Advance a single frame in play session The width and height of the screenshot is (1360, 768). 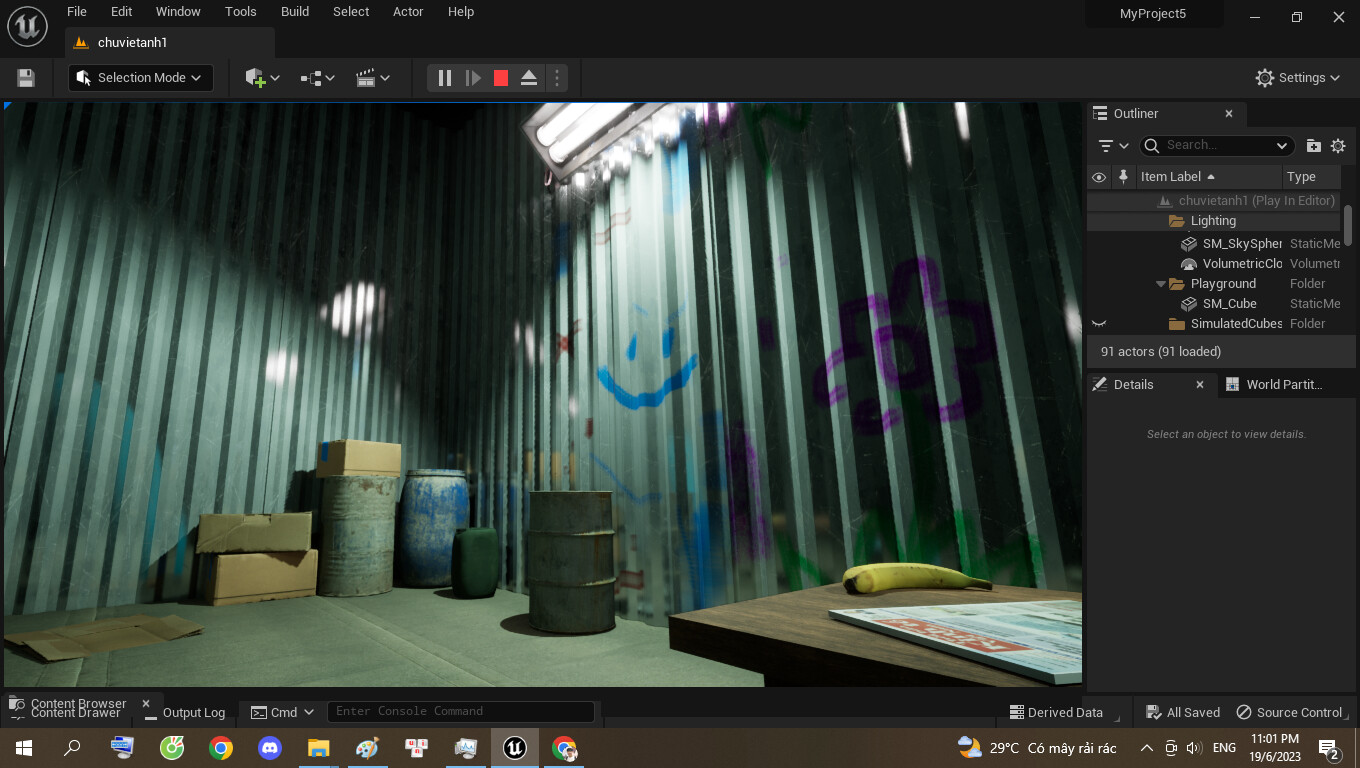(x=473, y=78)
